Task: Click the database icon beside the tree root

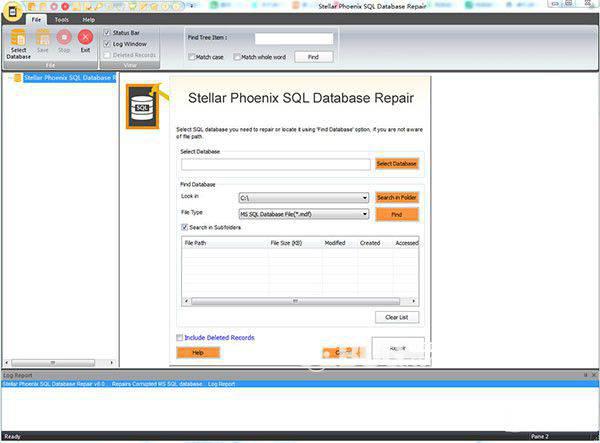Action: point(18,78)
